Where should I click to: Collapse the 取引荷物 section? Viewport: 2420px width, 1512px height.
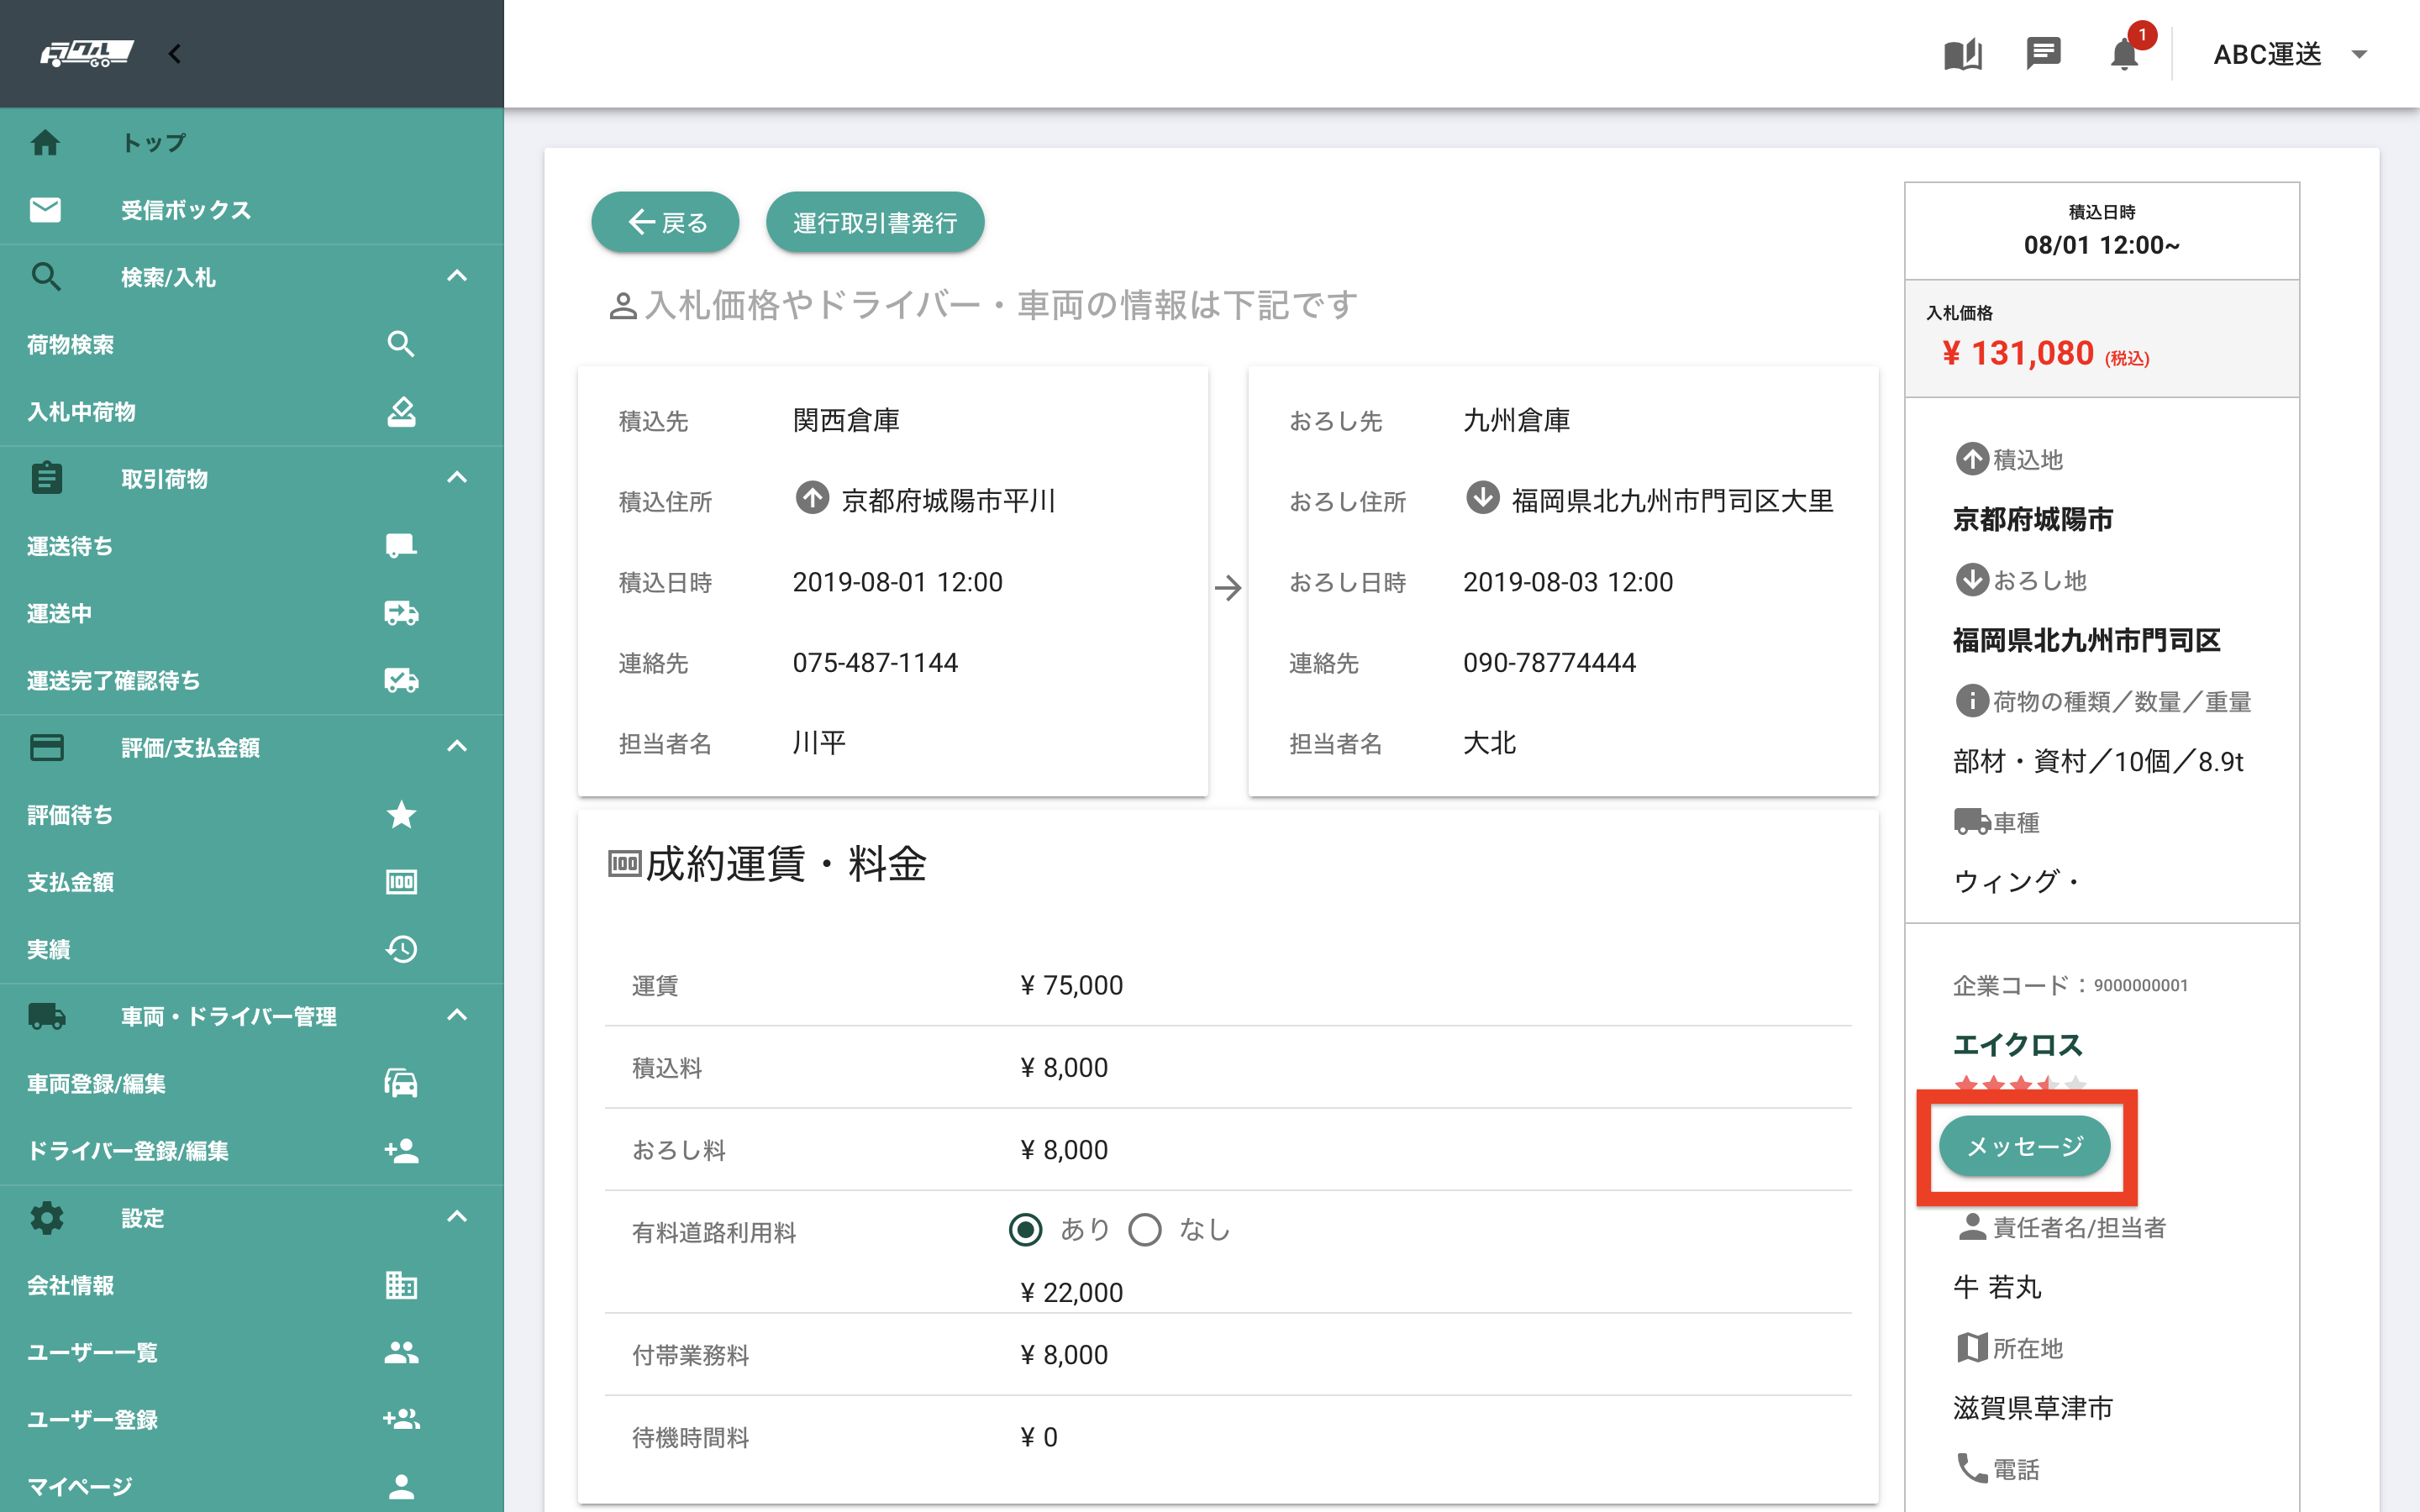tap(457, 478)
